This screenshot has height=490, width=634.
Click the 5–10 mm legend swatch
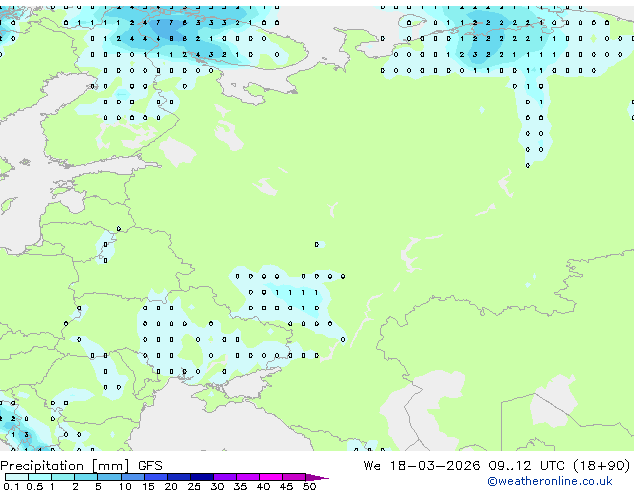pos(110,477)
